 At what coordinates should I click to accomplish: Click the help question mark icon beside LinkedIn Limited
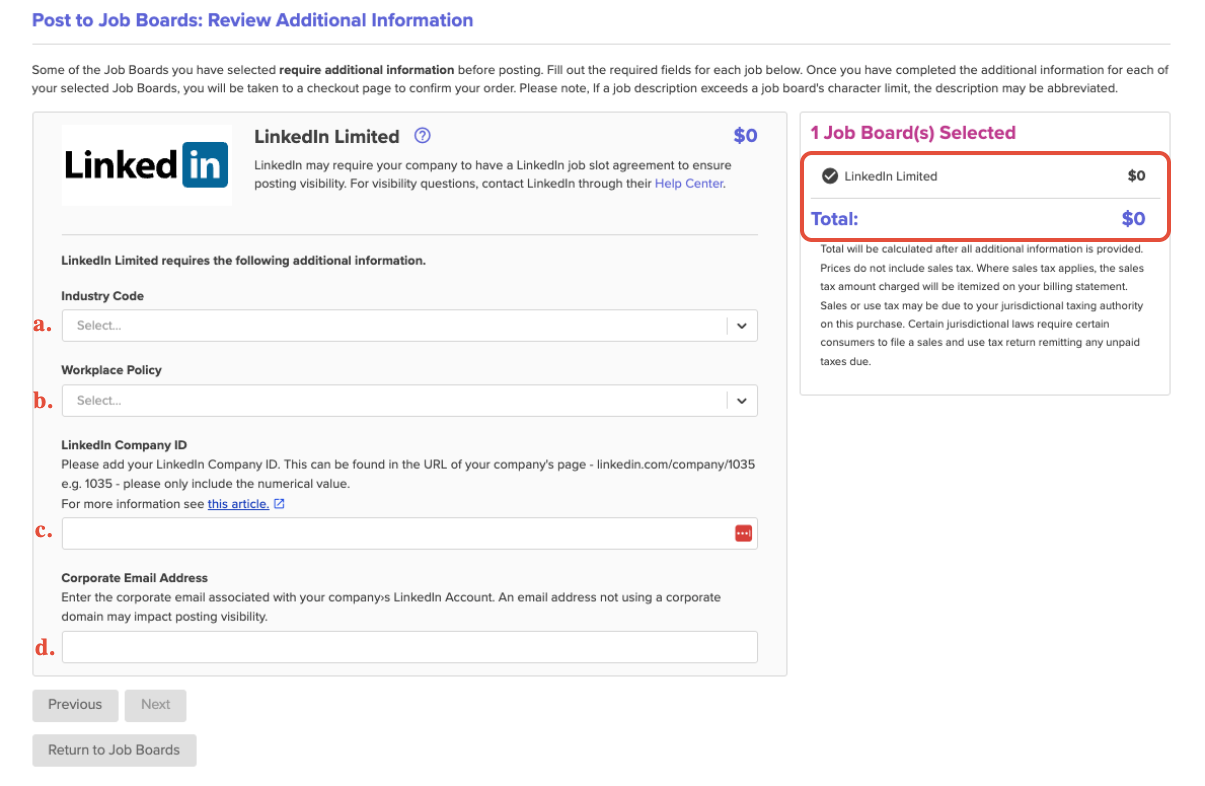422,136
